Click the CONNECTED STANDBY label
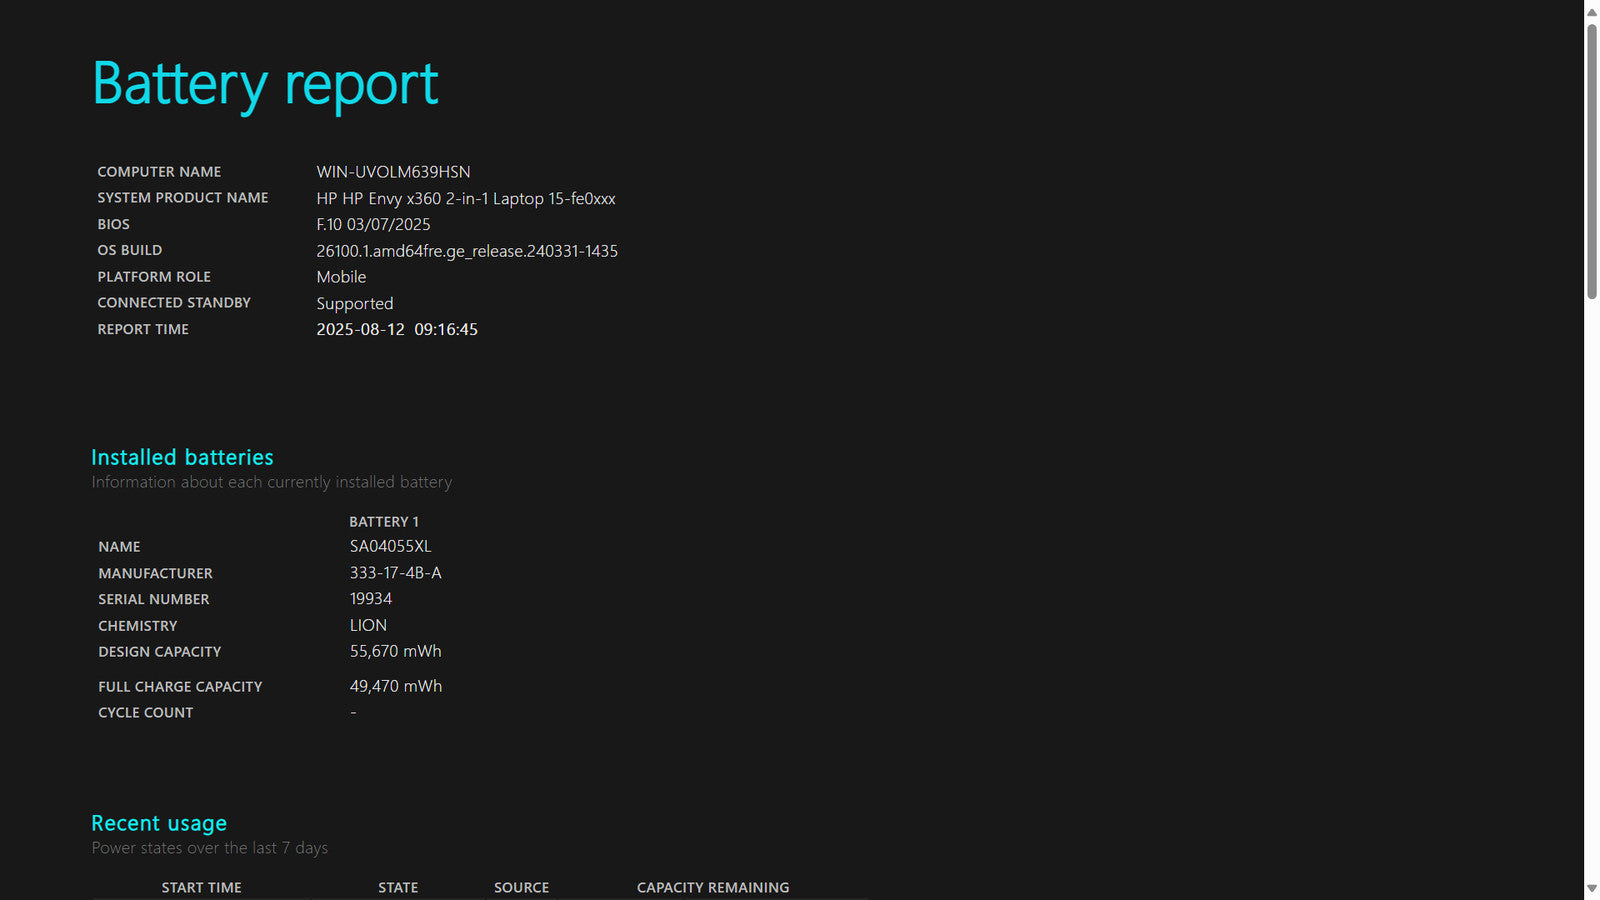1600x900 pixels. coord(174,303)
